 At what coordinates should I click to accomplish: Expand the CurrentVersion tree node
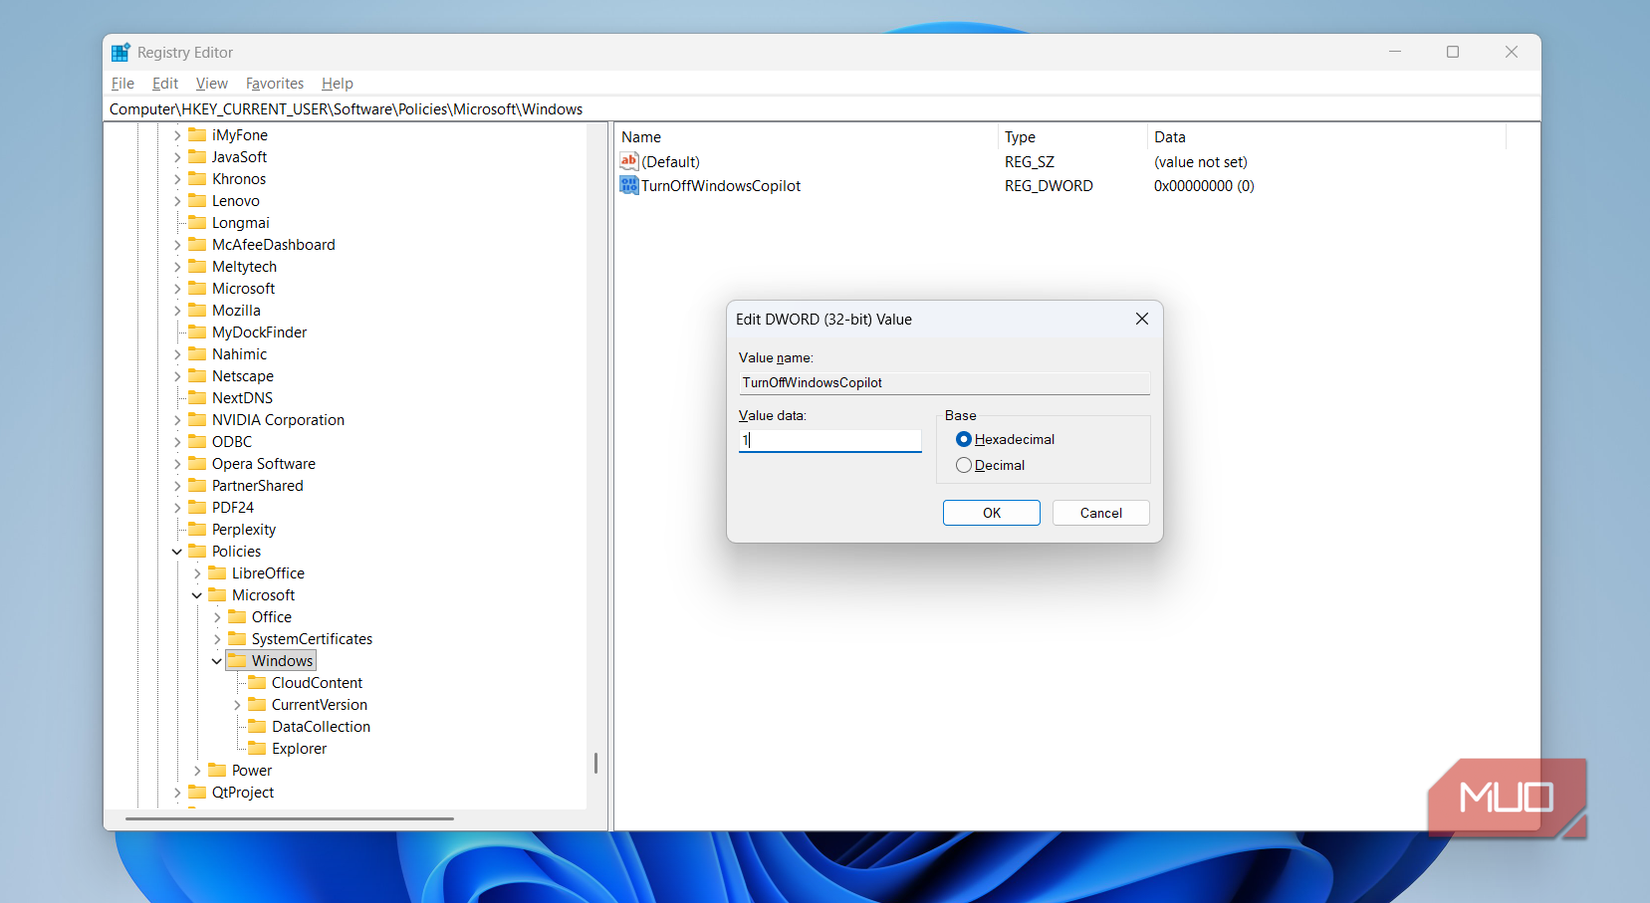(x=237, y=705)
